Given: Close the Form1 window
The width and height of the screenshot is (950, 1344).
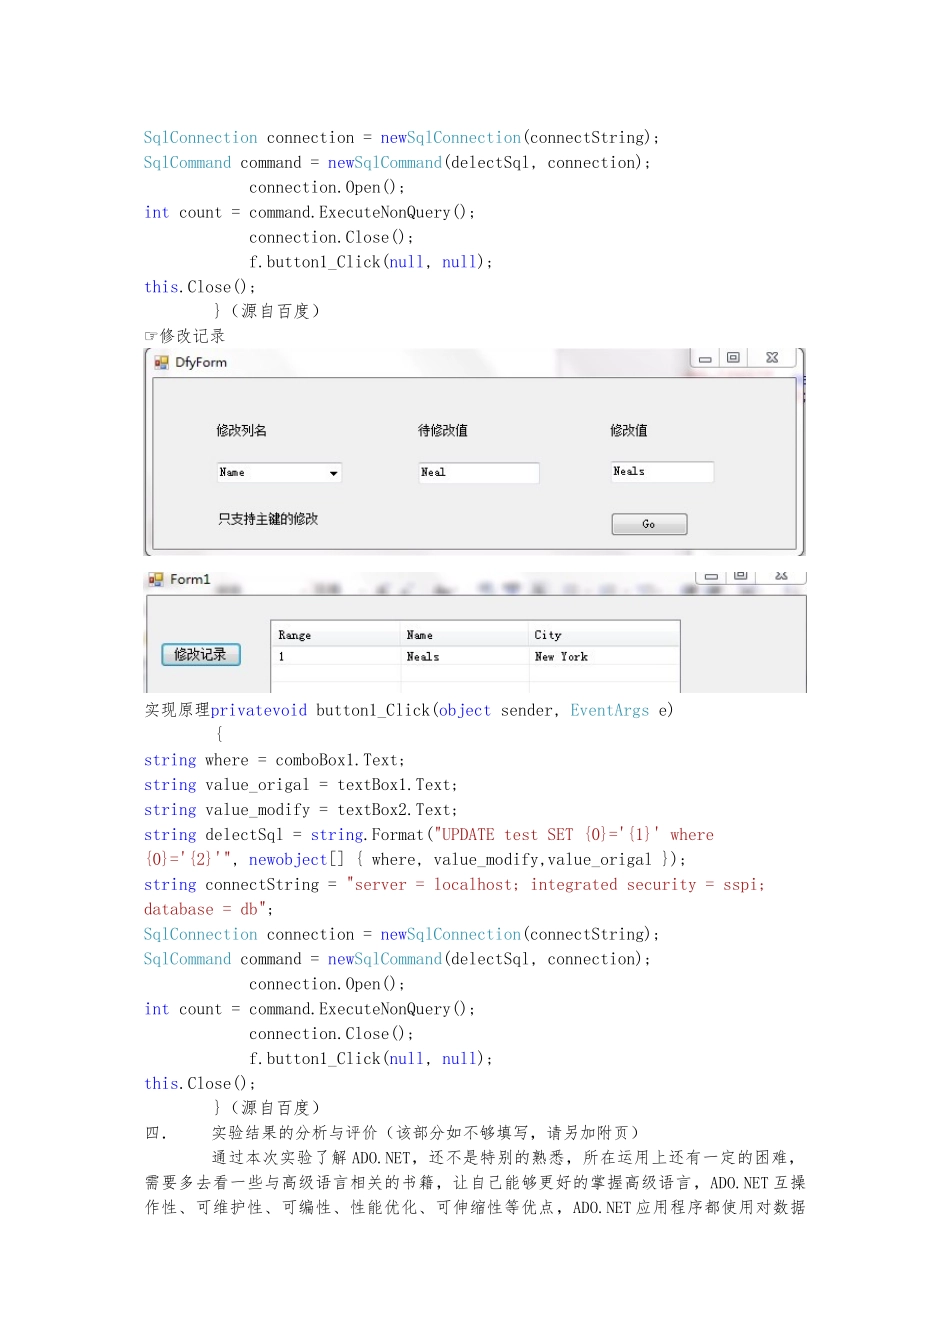Looking at the screenshot, I should pyautogui.click(x=782, y=576).
